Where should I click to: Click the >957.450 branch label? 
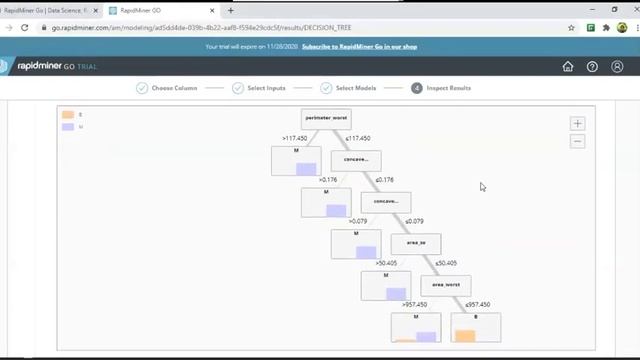[x=414, y=305]
